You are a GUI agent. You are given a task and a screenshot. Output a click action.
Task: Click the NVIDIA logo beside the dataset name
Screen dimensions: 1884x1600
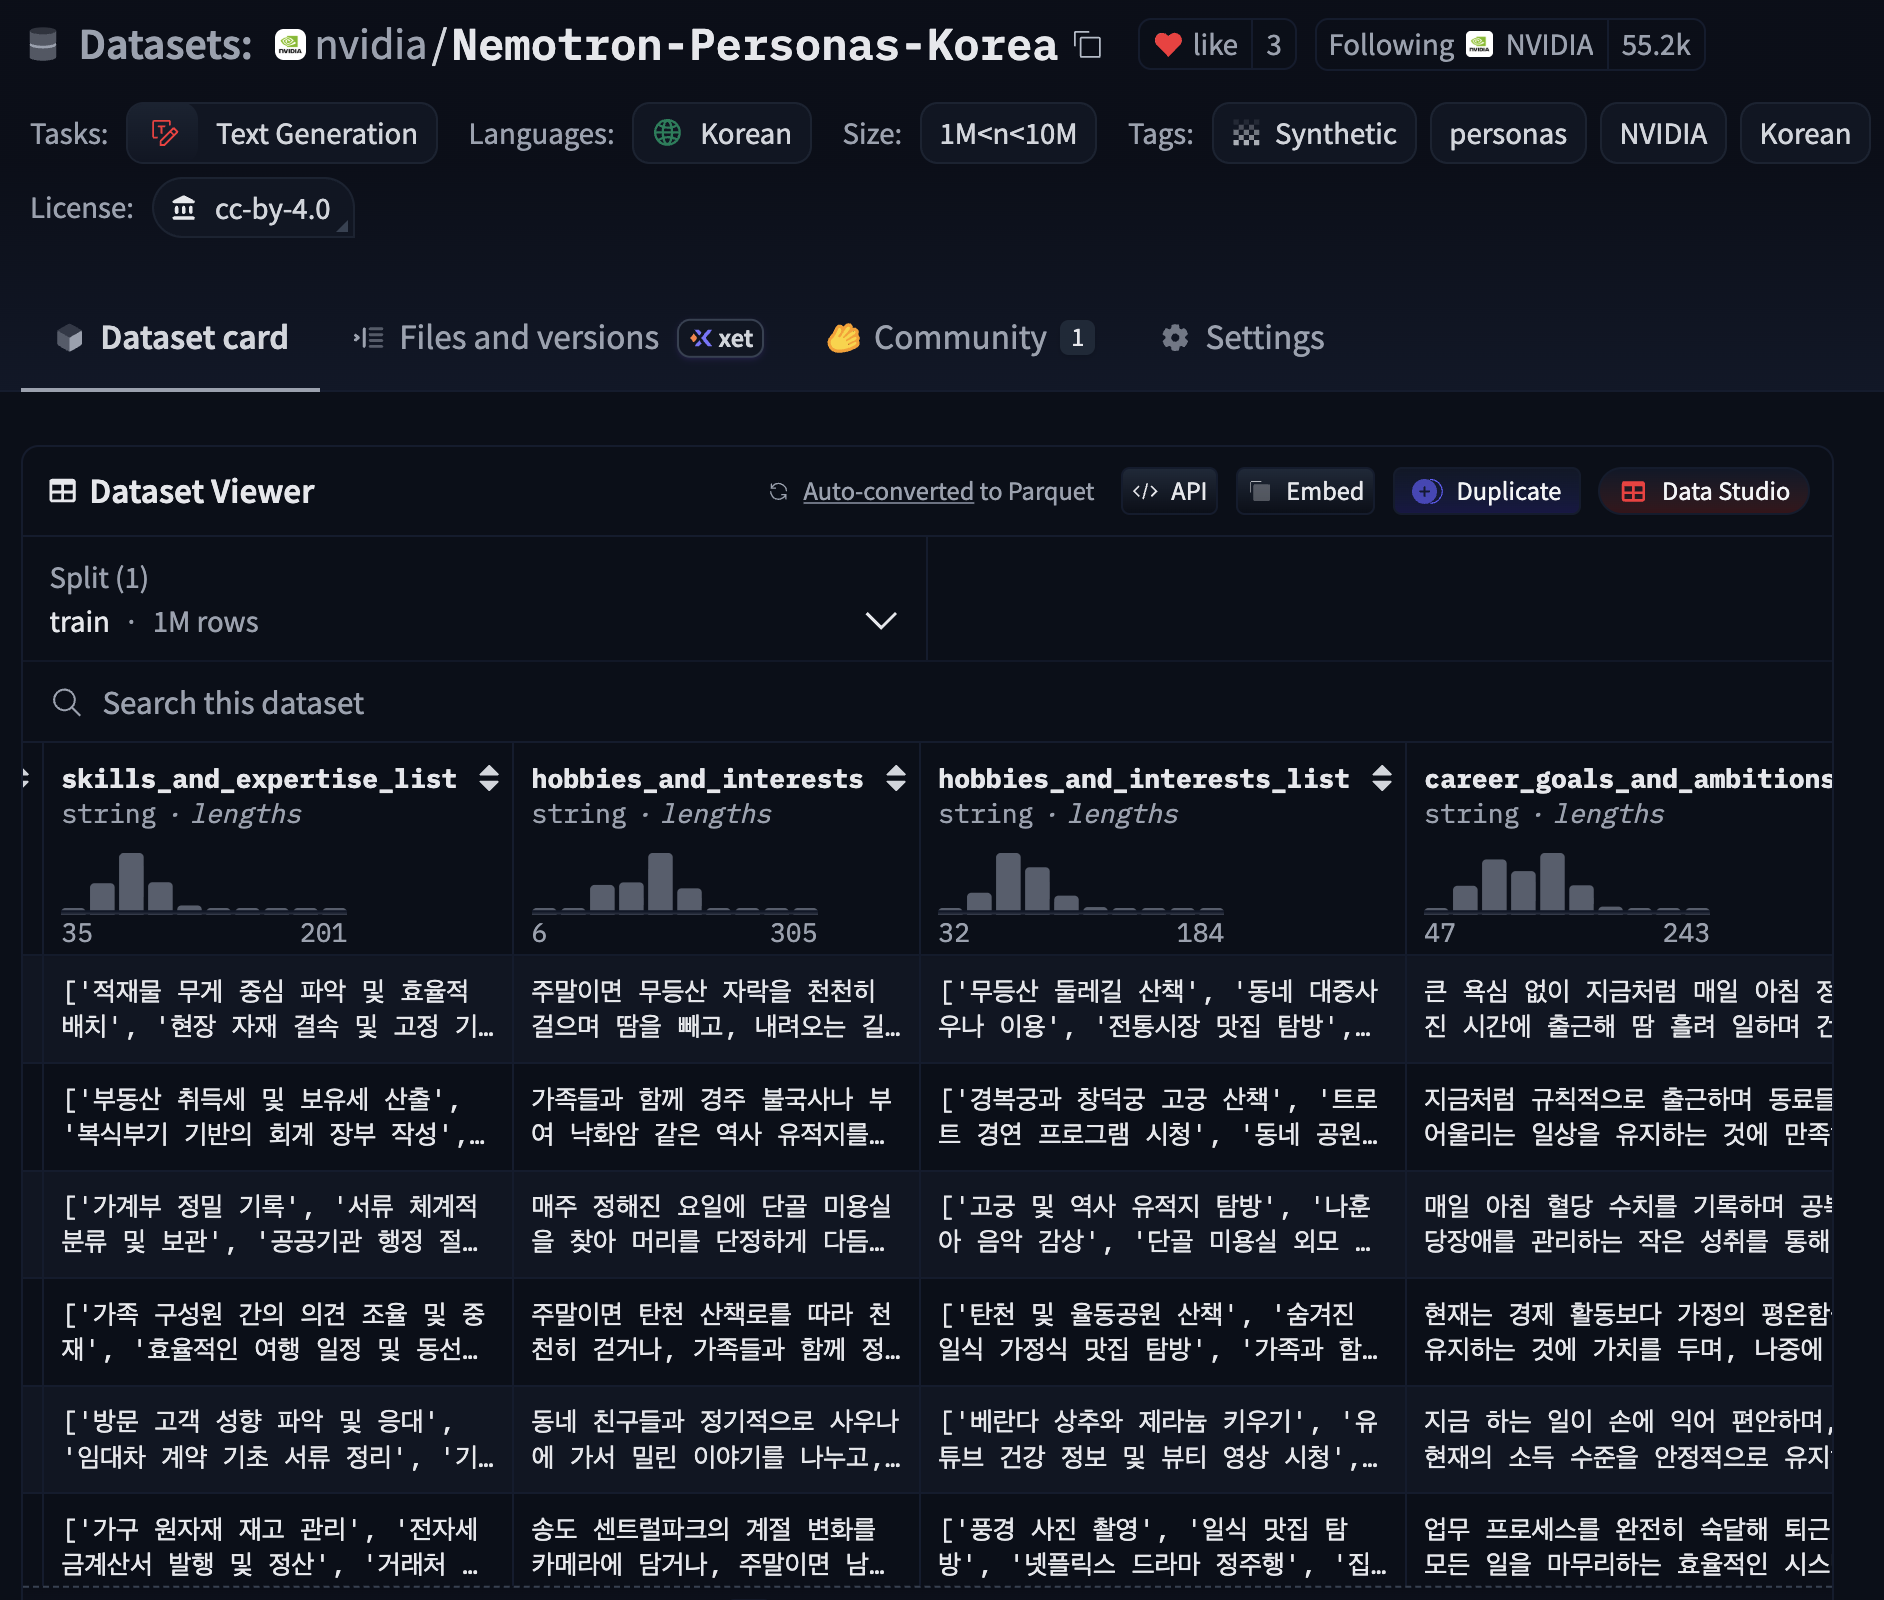click(290, 45)
